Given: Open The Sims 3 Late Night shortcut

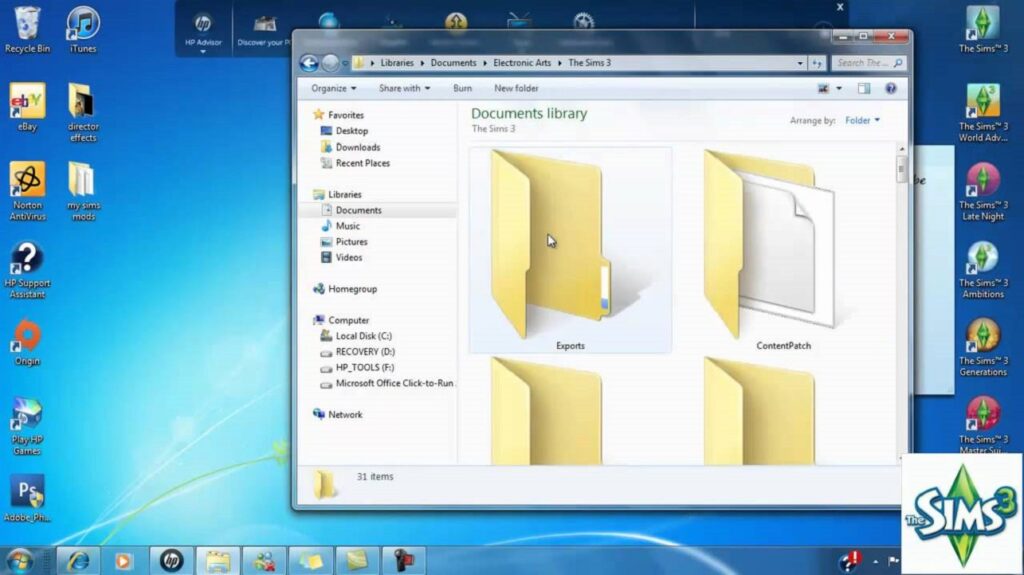Looking at the screenshot, I should (x=983, y=190).
